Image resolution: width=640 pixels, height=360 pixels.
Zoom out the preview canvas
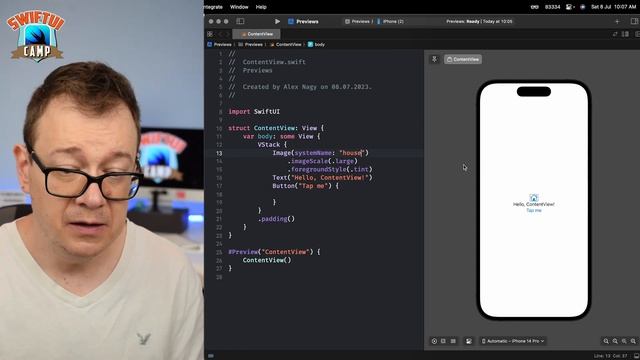click(606, 341)
